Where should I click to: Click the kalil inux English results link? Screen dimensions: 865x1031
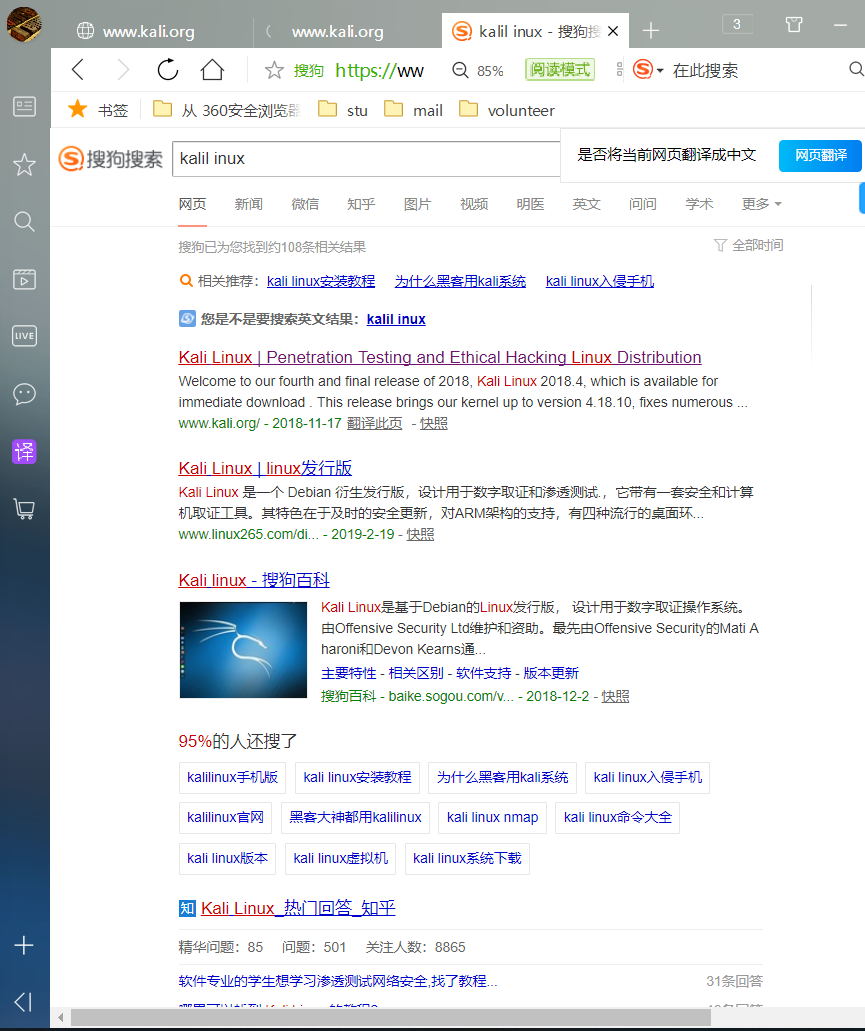pos(396,319)
